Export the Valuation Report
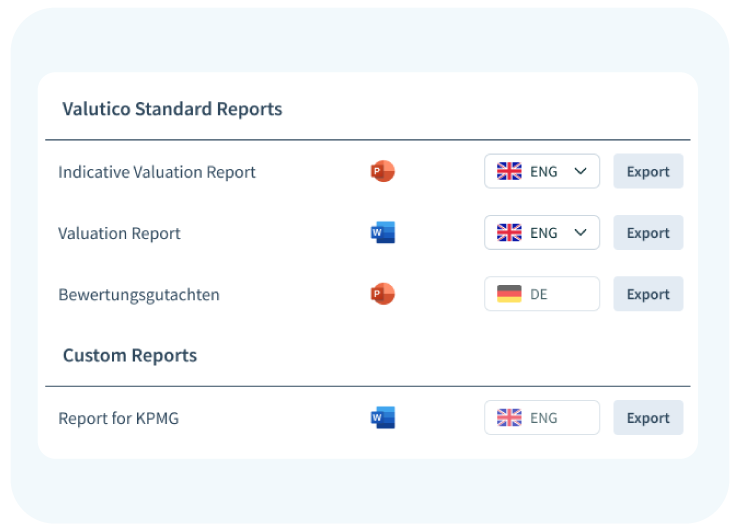 click(648, 233)
